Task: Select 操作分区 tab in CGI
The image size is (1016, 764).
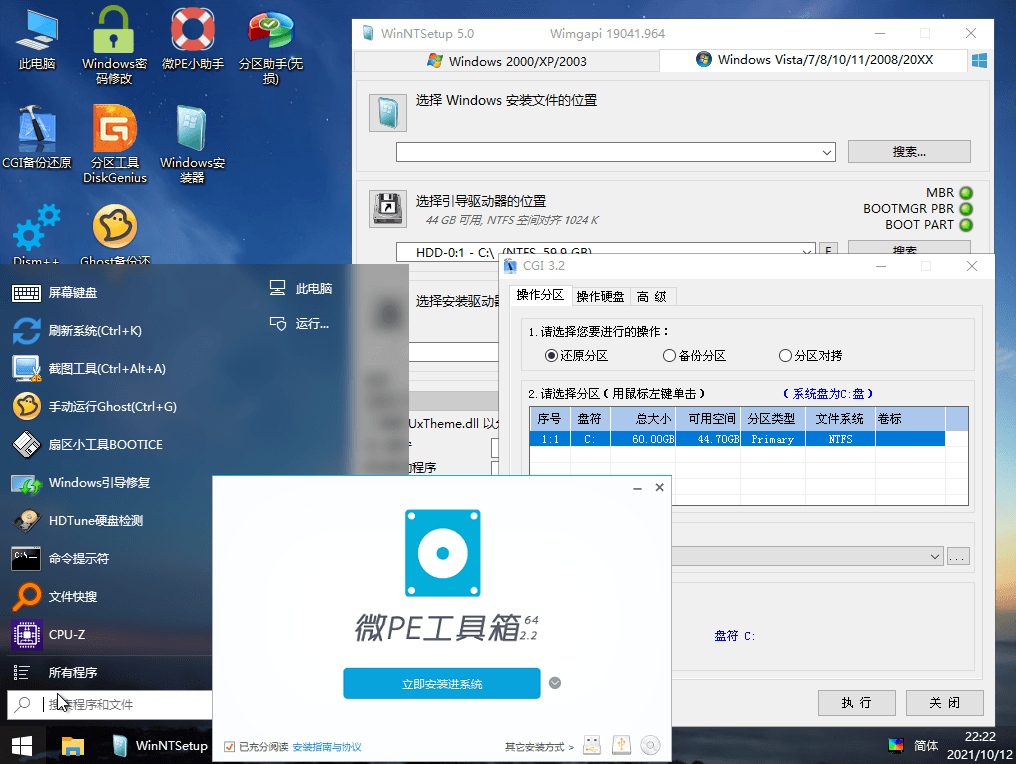Action: (540, 295)
